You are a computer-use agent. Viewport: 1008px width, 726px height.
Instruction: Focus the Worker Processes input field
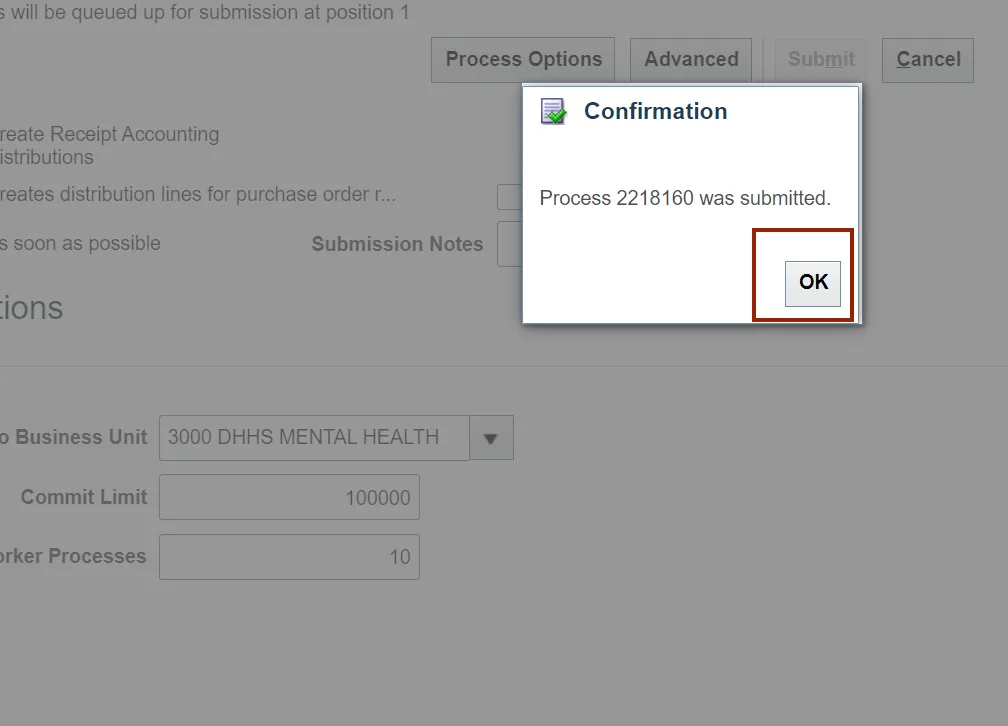pyautogui.click(x=289, y=558)
